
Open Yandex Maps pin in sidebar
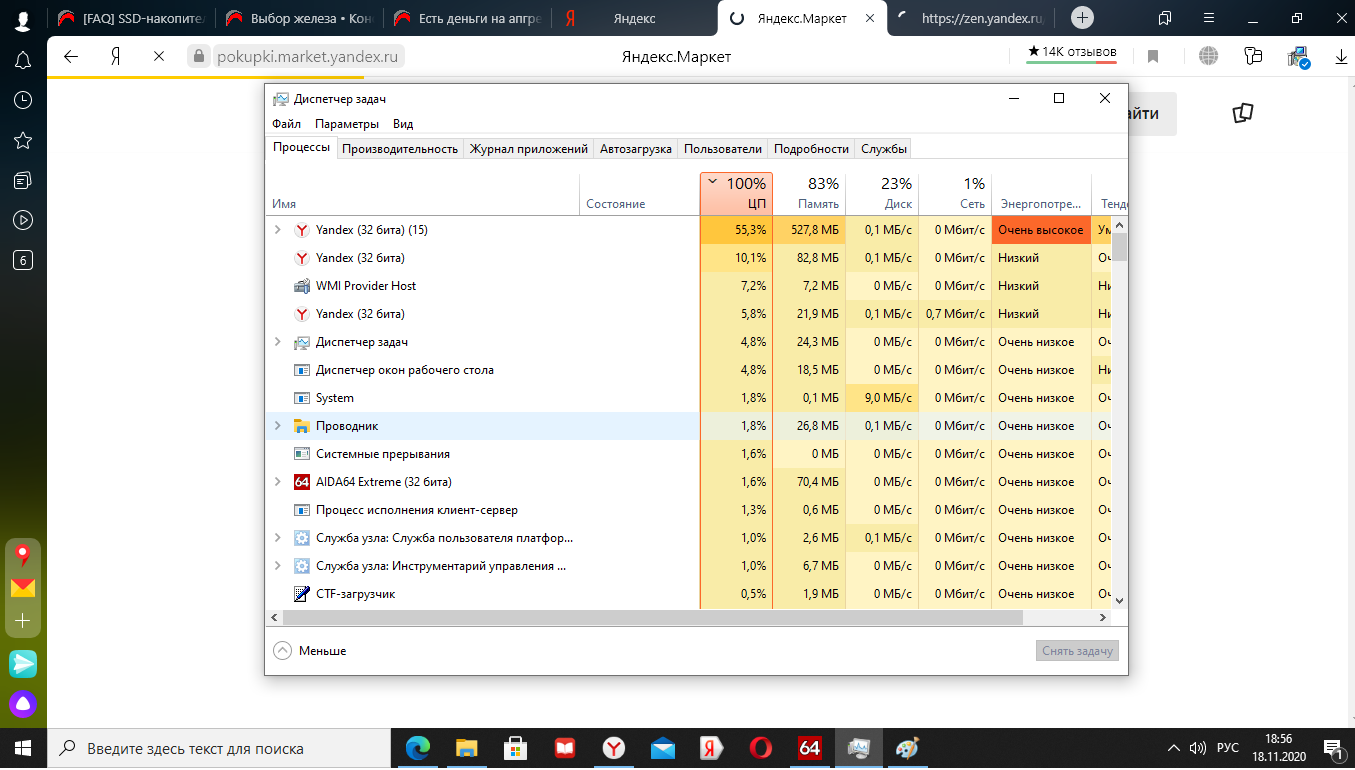tap(22, 555)
